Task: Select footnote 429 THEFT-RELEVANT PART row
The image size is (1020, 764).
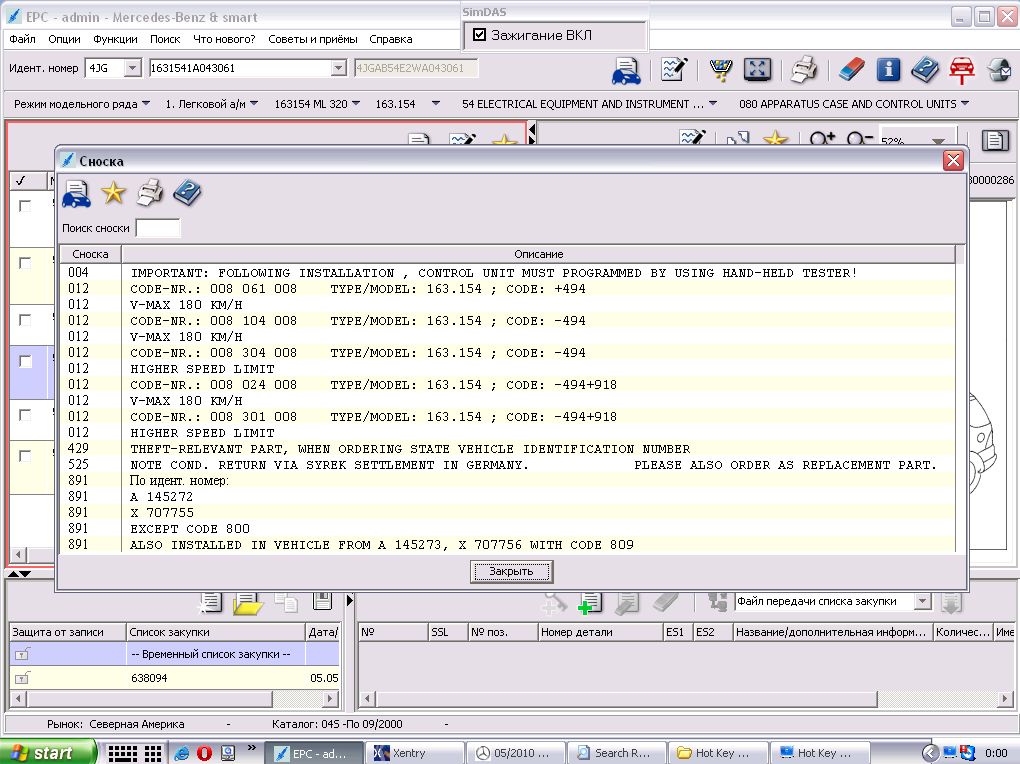Action: 508,449
